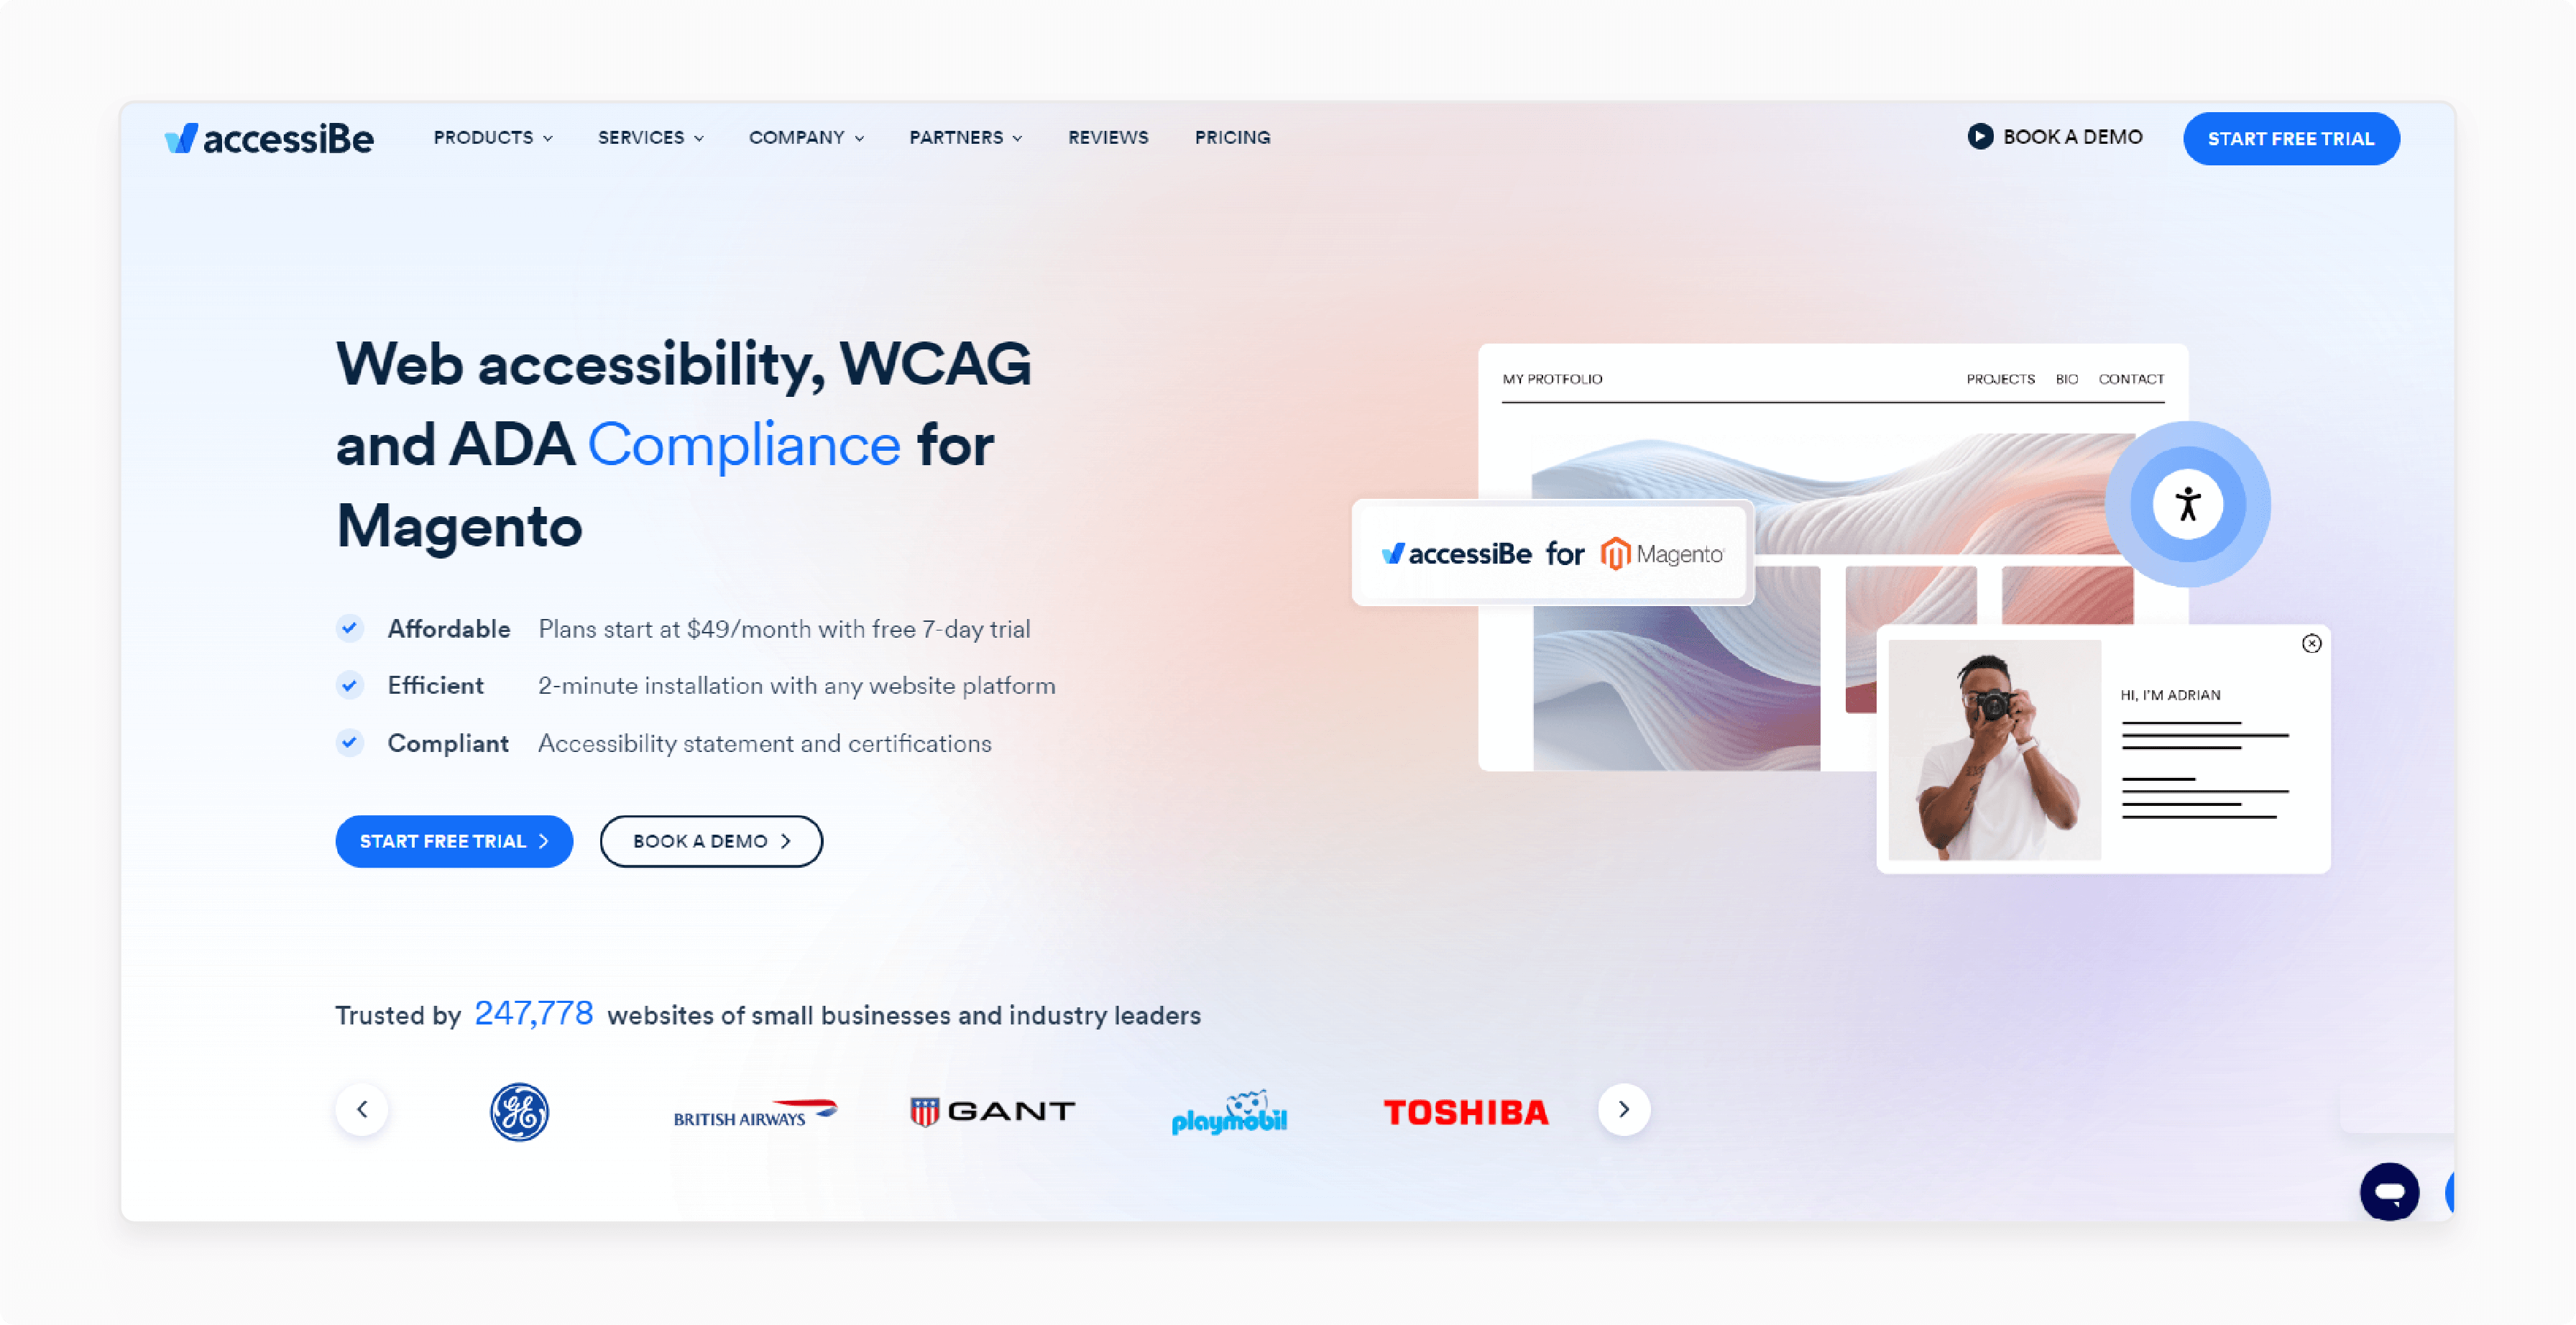Toggle the compliant checkmark item
The width and height of the screenshot is (2576, 1325).
[x=349, y=742]
